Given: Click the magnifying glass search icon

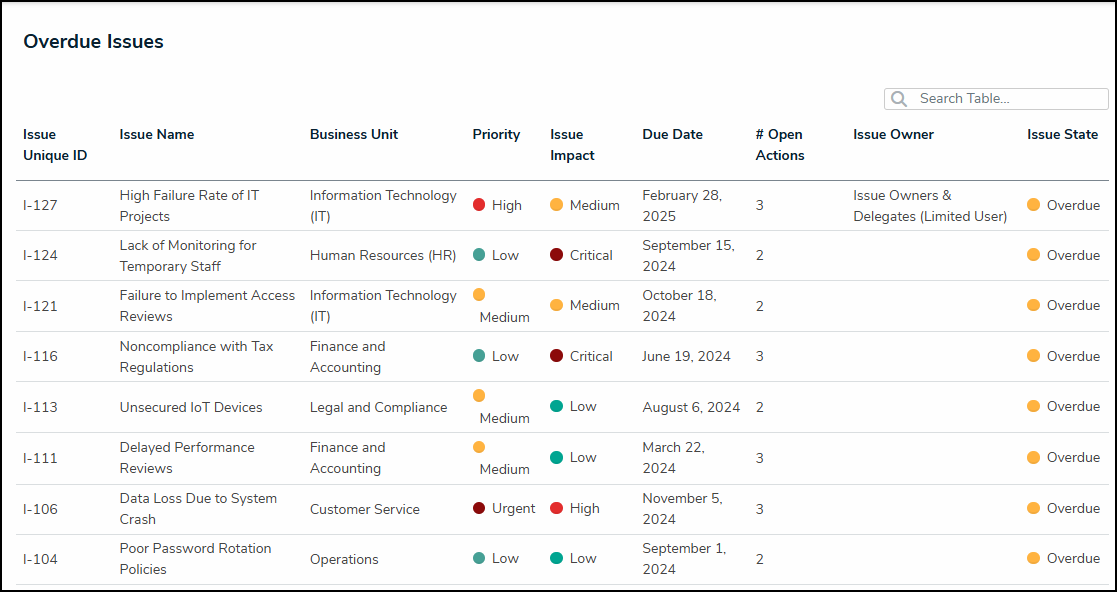Looking at the screenshot, I should coord(899,99).
